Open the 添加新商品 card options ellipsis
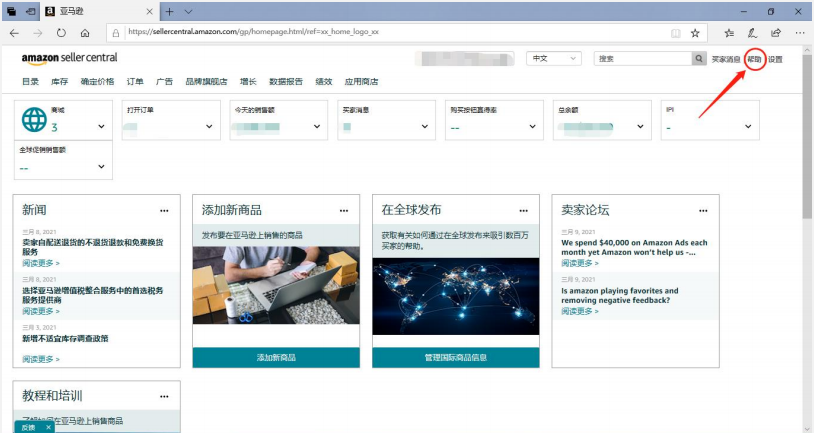 point(344,211)
